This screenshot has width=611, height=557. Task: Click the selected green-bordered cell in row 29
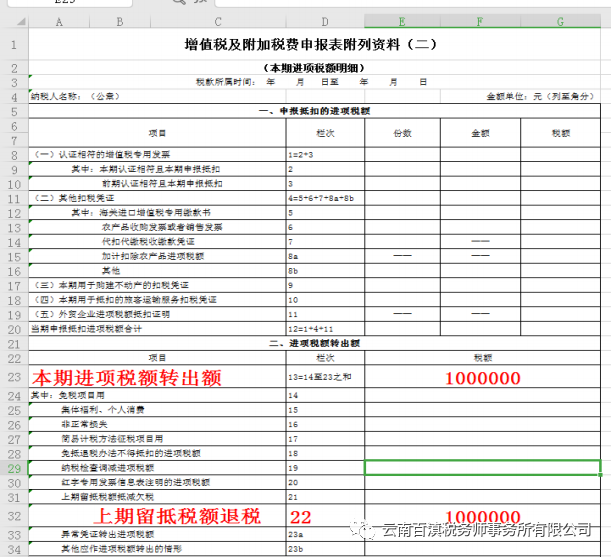482,468
